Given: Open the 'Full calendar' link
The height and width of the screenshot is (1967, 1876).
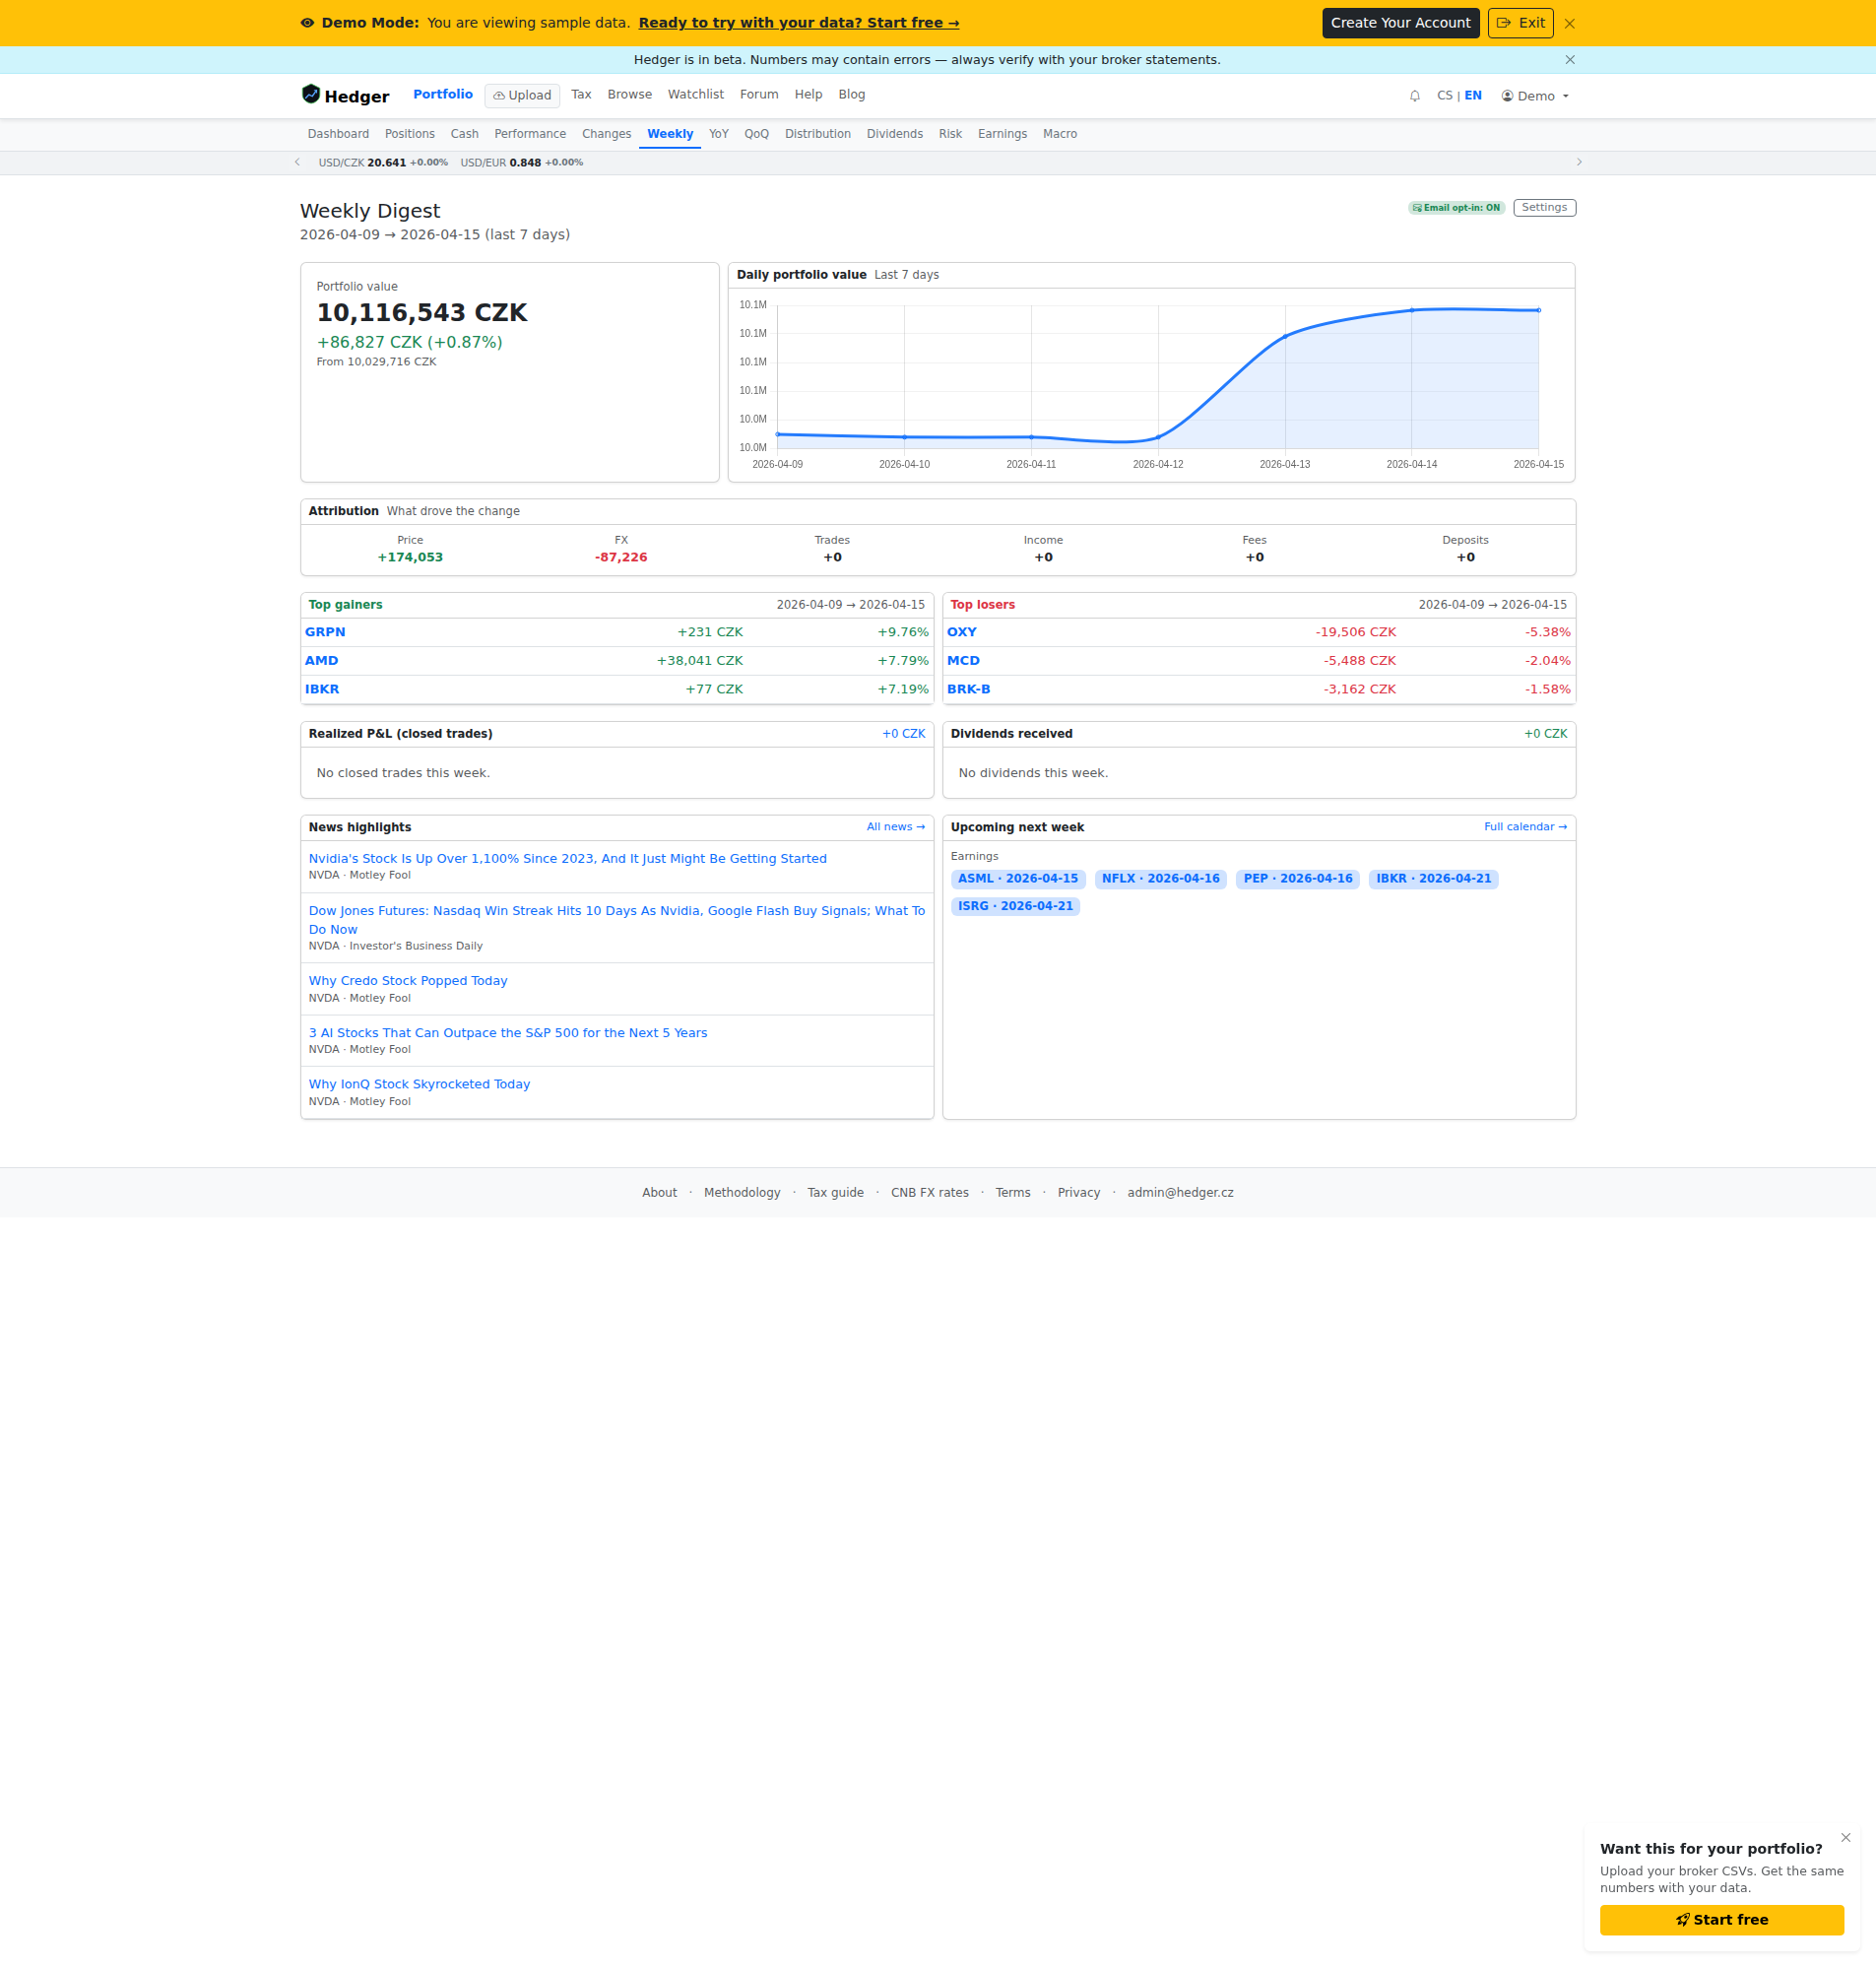Looking at the screenshot, I should click(x=1525, y=827).
